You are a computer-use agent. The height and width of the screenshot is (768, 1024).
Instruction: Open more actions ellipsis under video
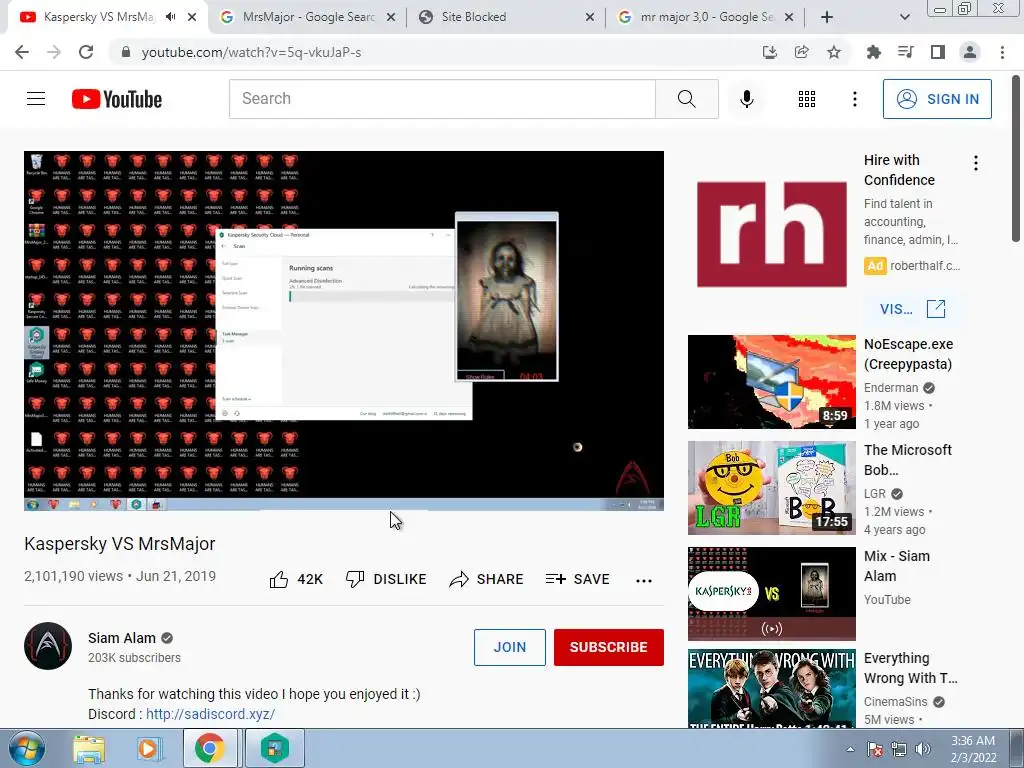pyautogui.click(x=644, y=581)
